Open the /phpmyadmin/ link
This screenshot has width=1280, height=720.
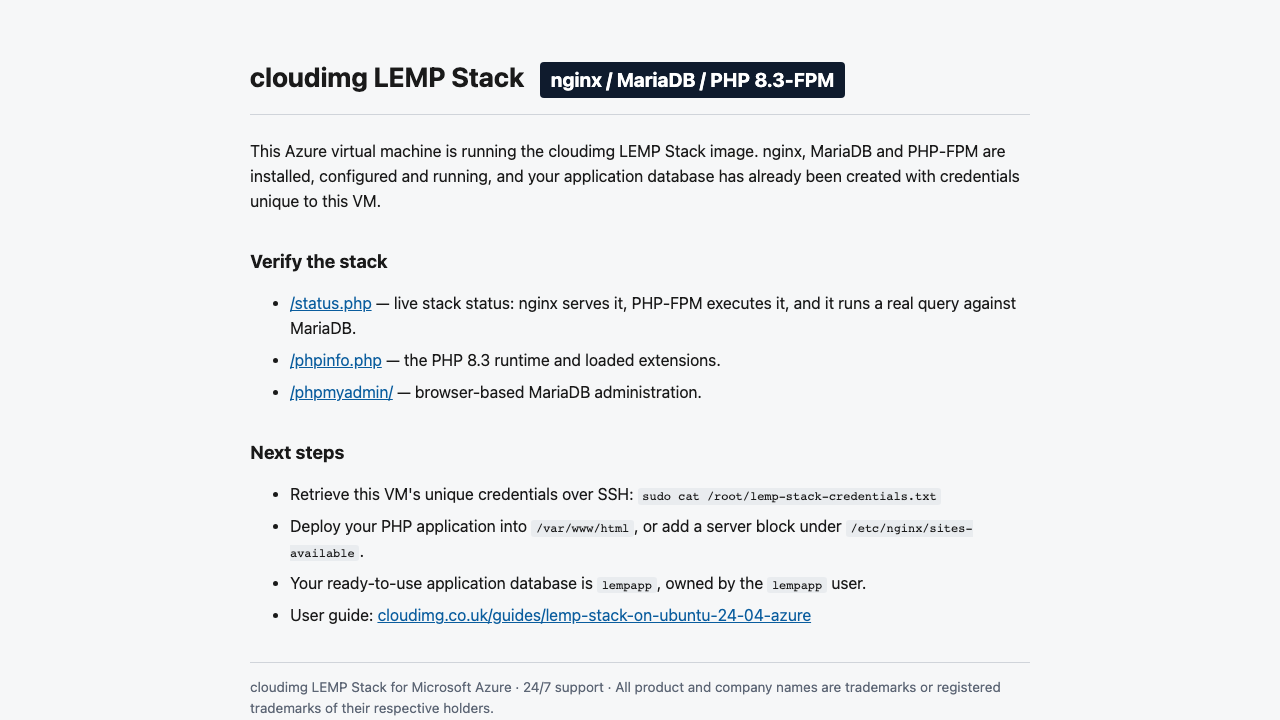pos(341,392)
